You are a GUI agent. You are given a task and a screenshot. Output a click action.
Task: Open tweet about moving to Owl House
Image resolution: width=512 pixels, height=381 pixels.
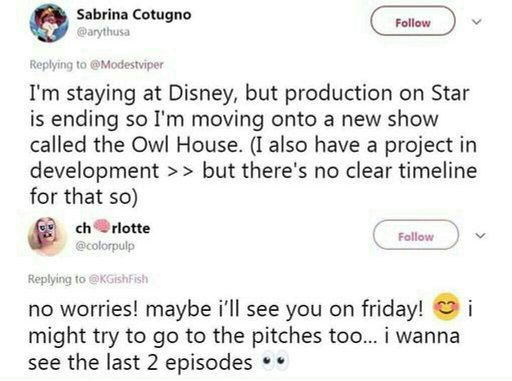click(x=253, y=145)
